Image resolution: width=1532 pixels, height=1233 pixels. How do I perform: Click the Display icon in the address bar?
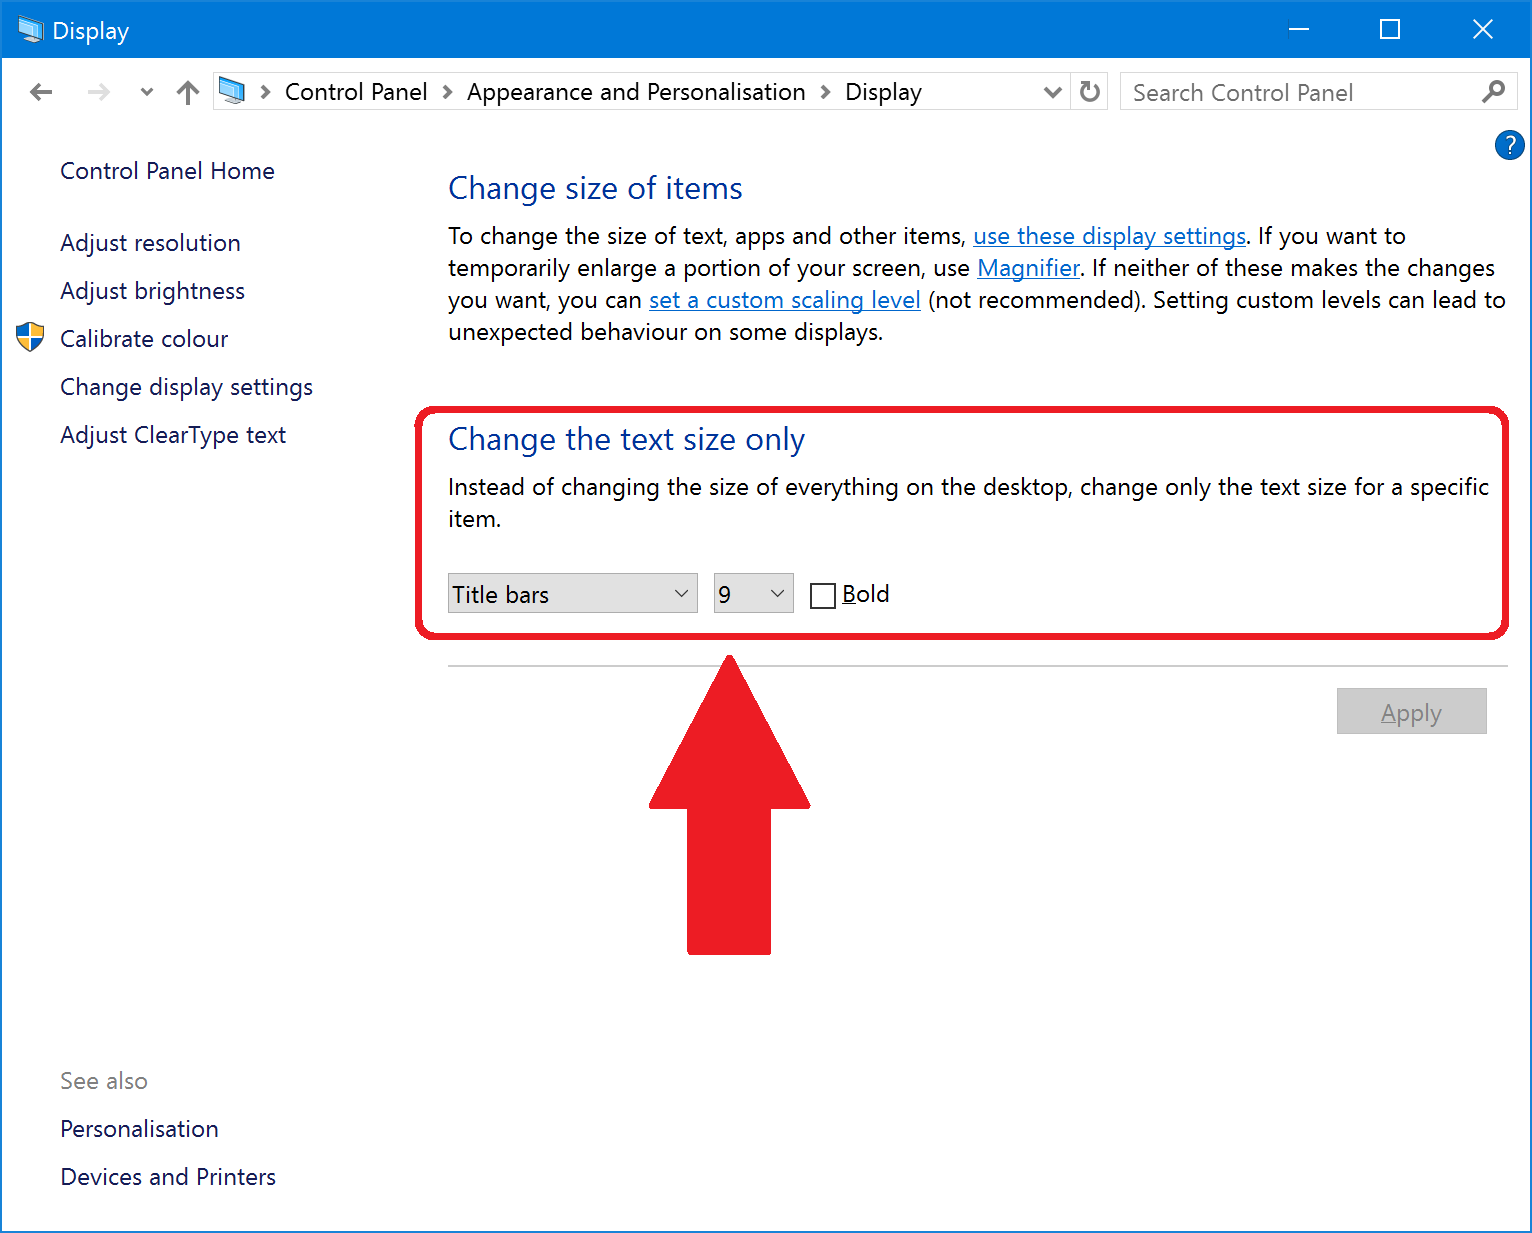[231, 91]
